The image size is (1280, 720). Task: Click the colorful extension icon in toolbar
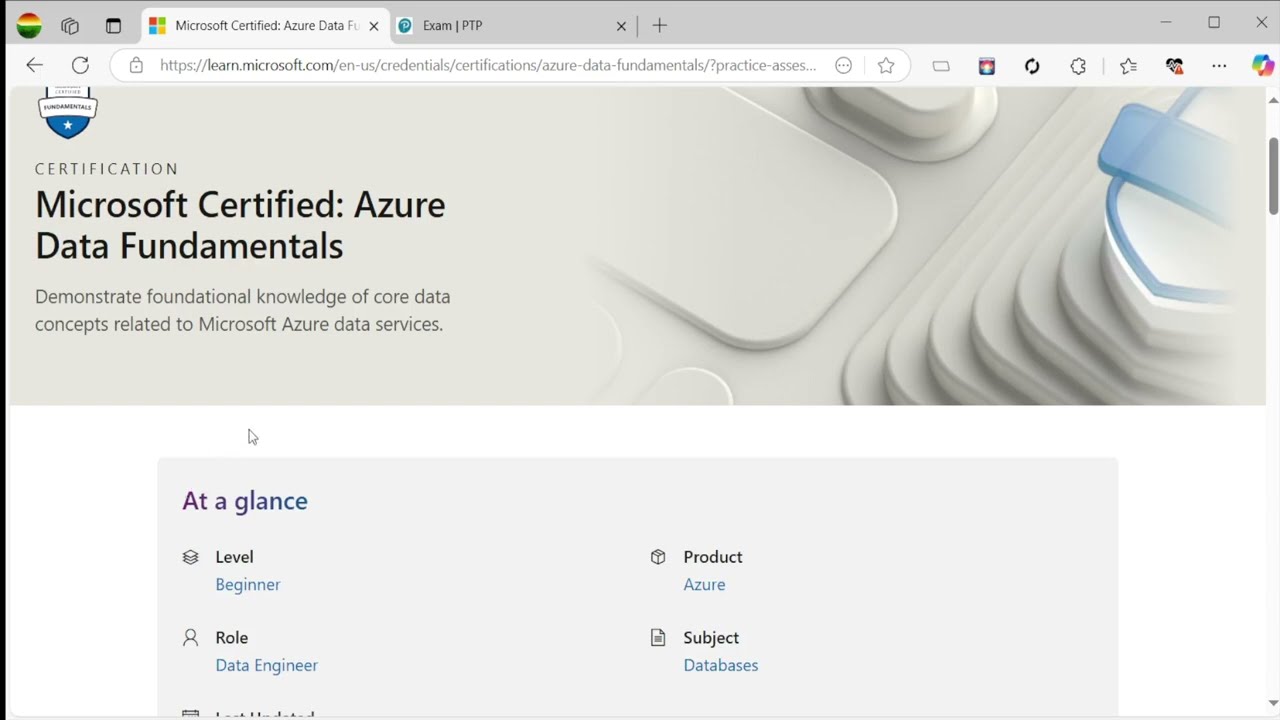(x=987, y=66)
